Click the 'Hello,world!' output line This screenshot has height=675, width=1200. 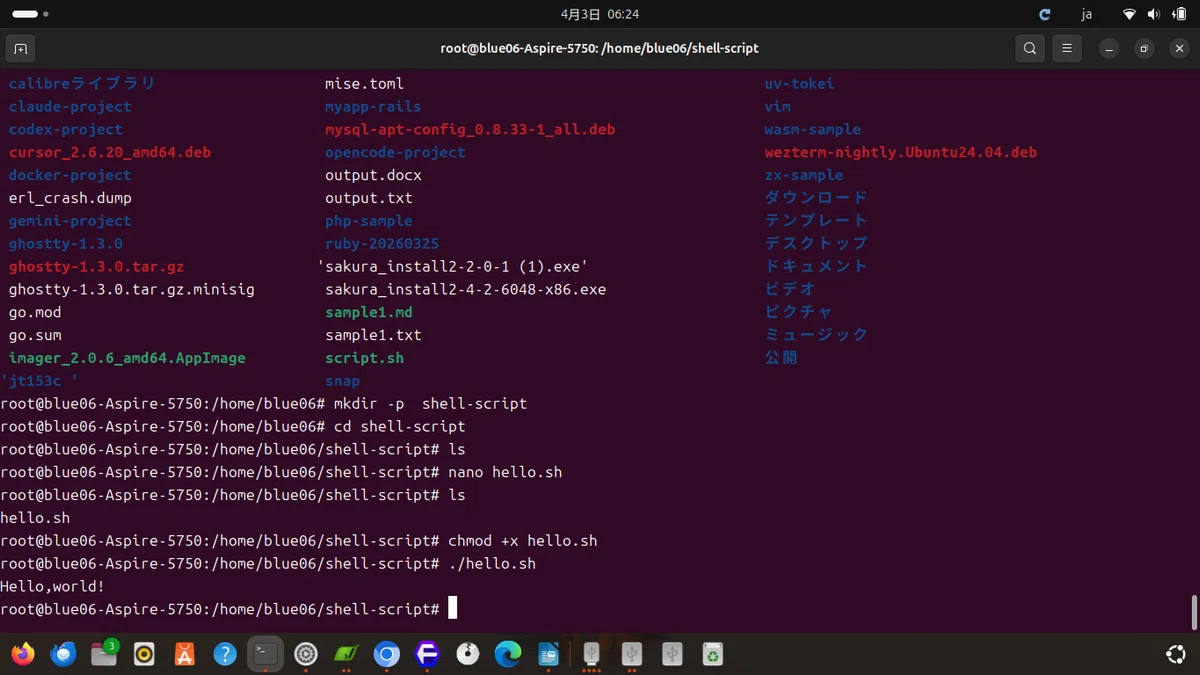[53, 587]
